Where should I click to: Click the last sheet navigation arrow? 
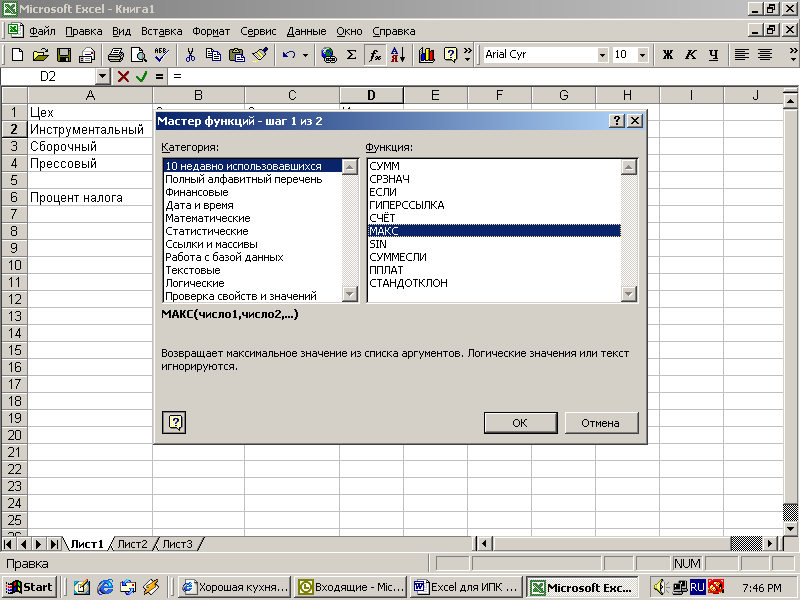click(54, 544)
